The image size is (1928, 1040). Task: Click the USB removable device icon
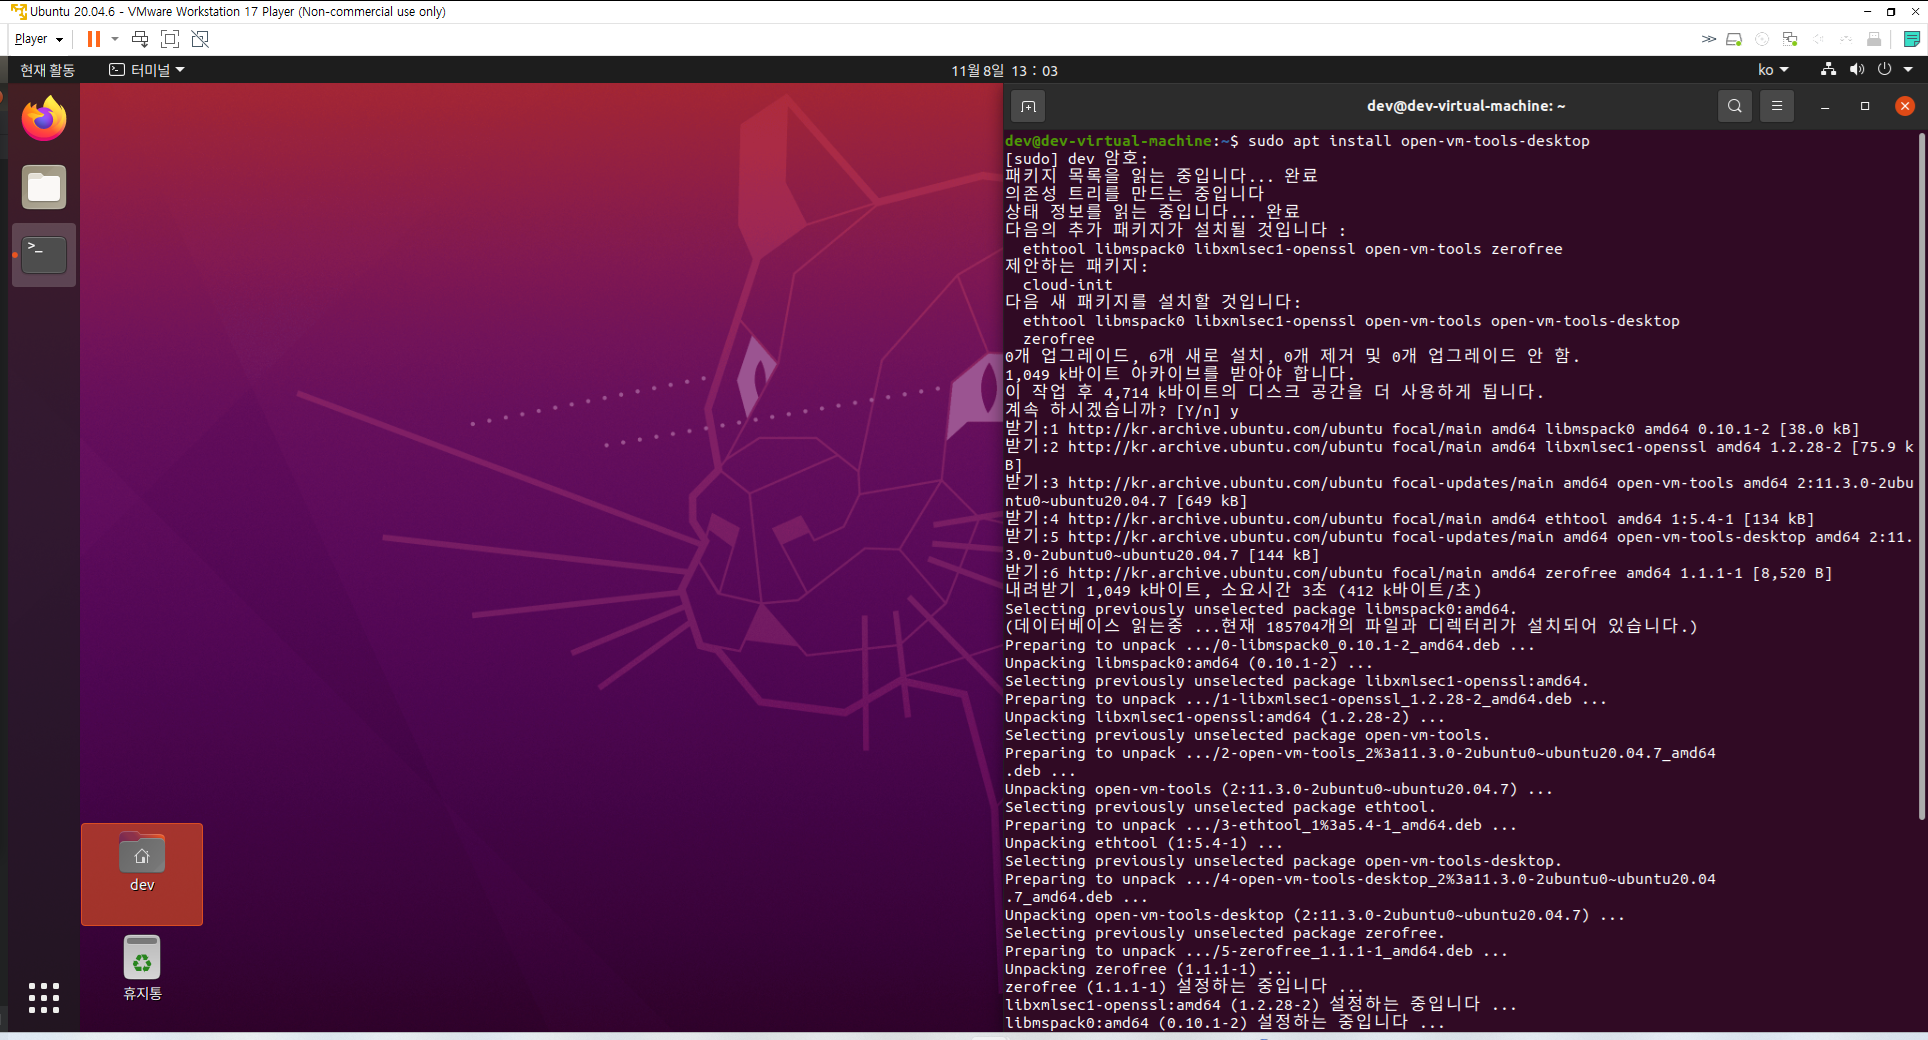click(x=1874, y=39)
